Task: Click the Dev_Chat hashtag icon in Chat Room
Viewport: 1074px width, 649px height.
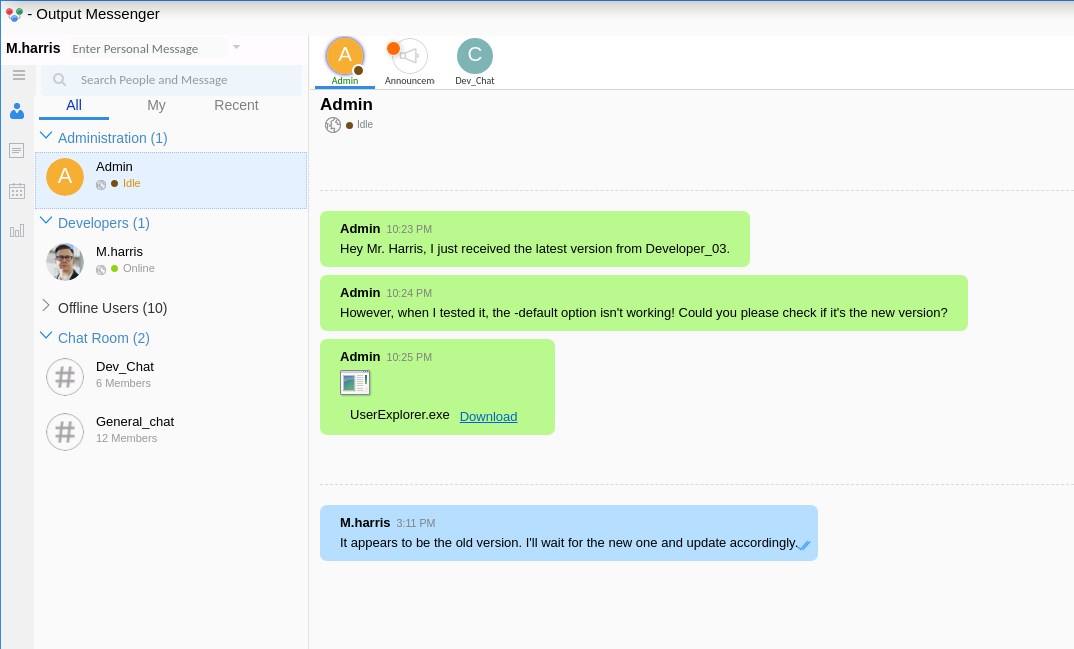Action: 65,377
